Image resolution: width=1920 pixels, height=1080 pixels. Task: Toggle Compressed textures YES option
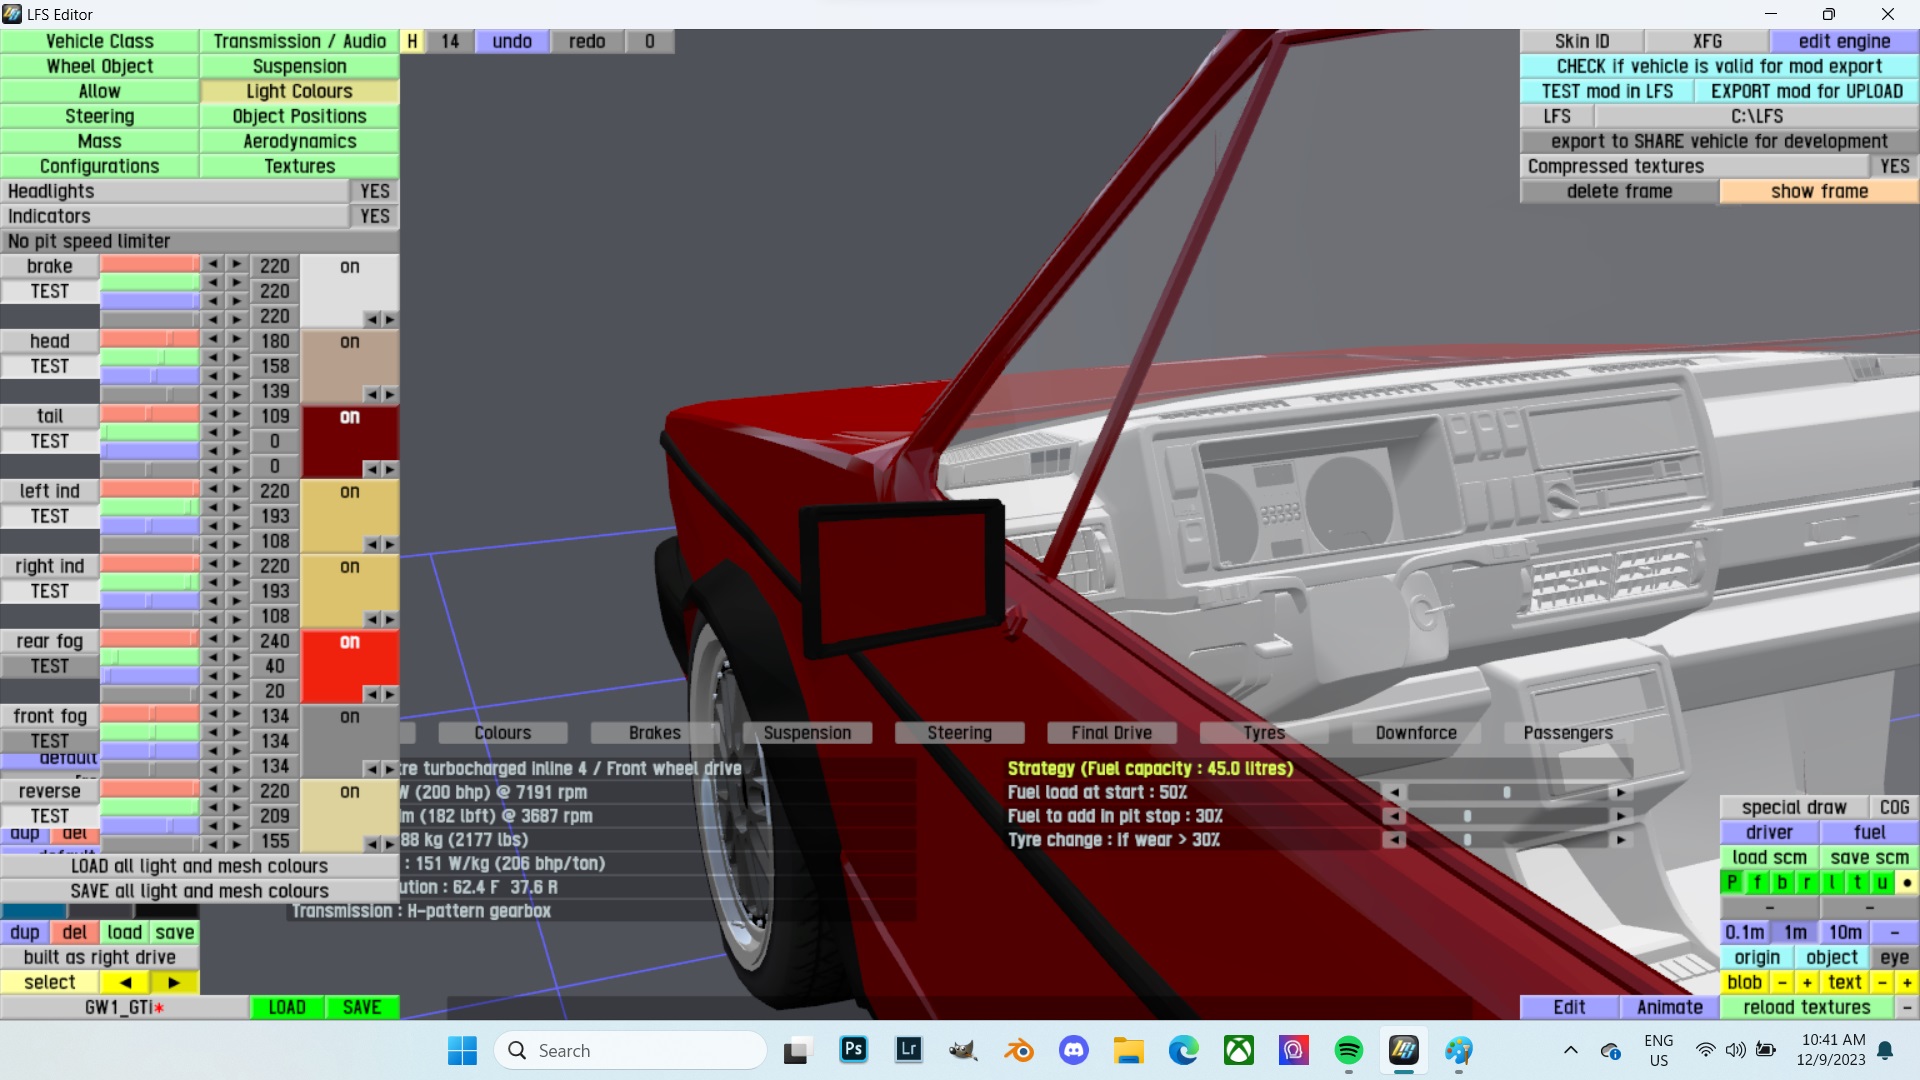pyautogui.click(x=1894, y=166)
